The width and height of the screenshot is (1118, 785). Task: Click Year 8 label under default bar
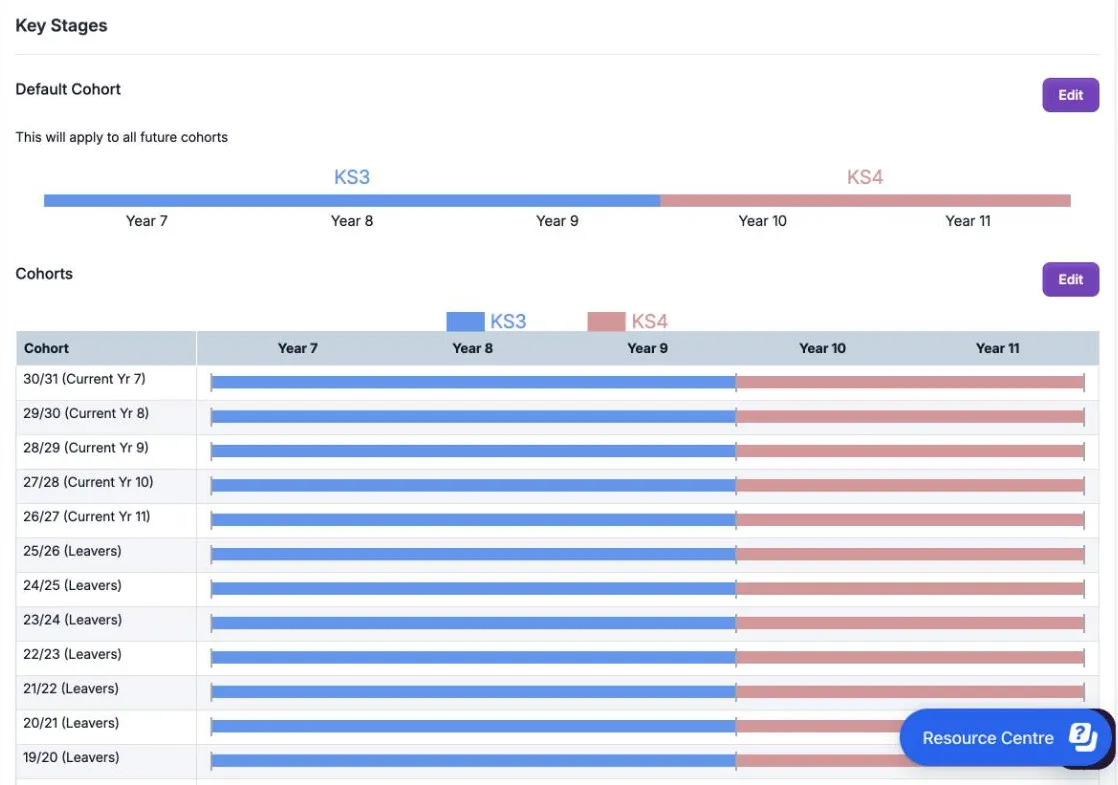(352, 221)
